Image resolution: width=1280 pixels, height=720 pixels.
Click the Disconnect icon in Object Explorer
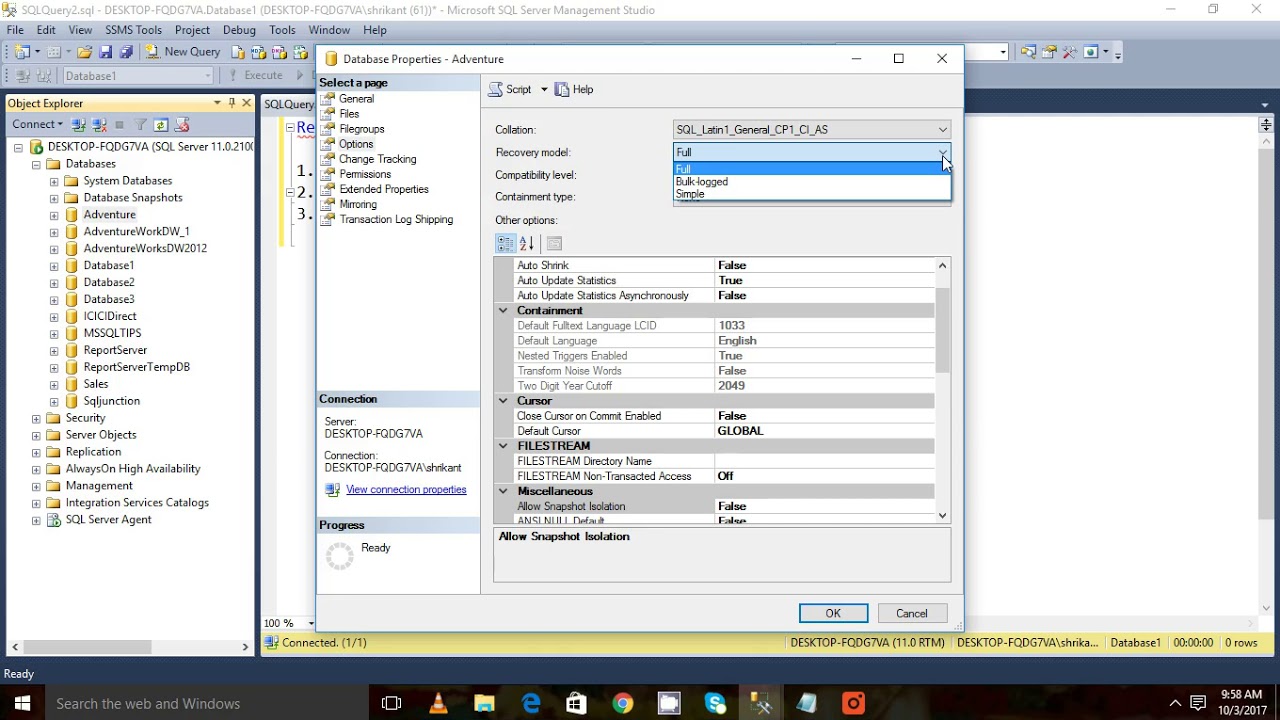coord(99,125)
